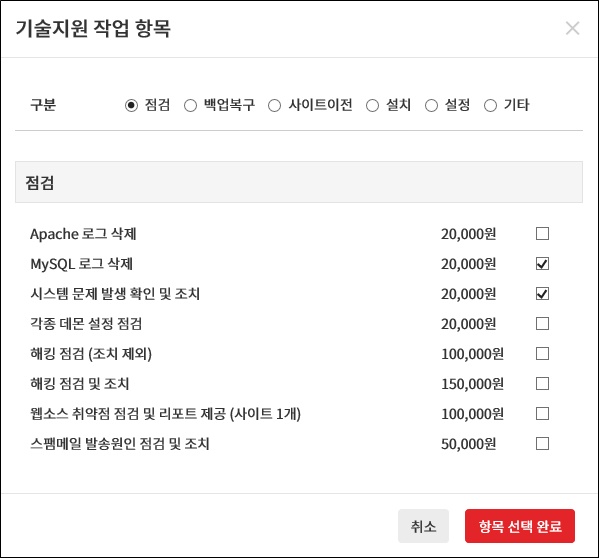Image resolution: width=599 pixels, height=558 pixels.
Task: Uncheck 시스템 문제 발생 확인 및 조치
Action: pos(542,294)
